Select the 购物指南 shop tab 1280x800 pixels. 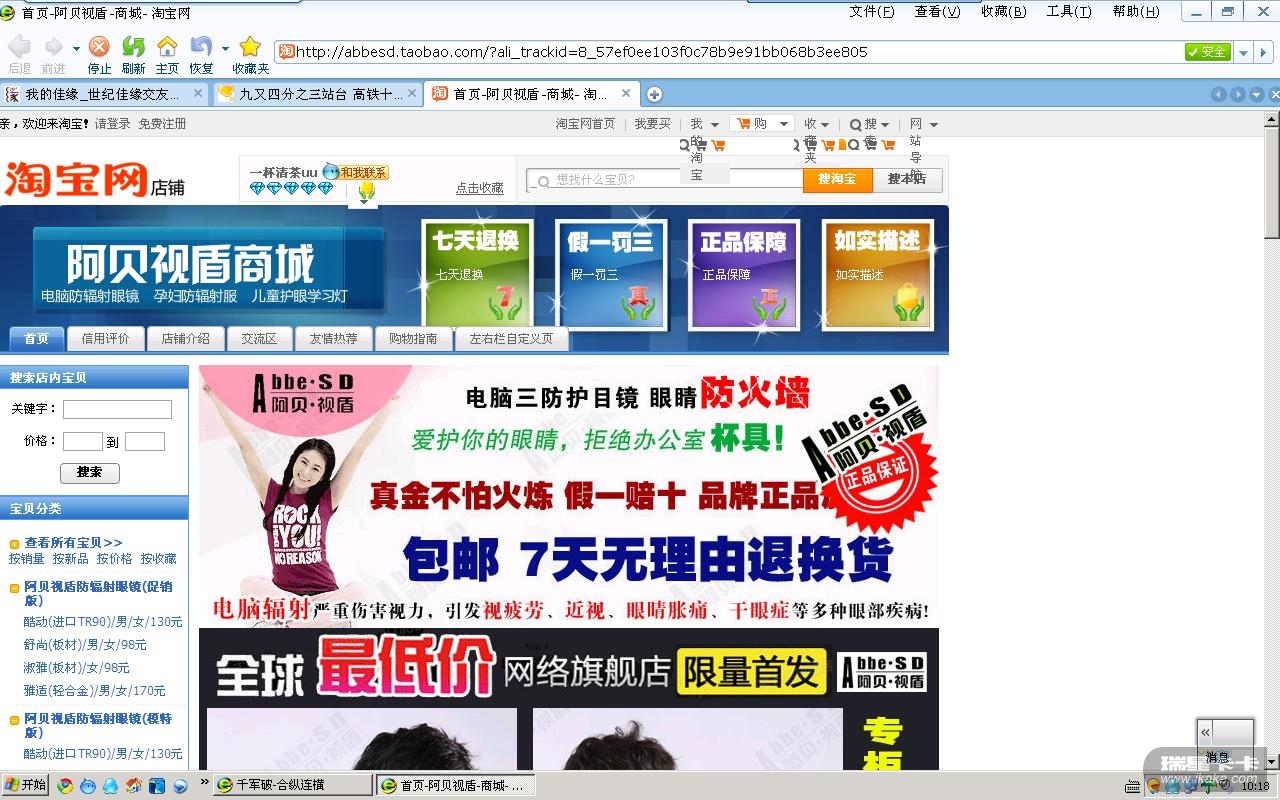[x=413, y=339]
